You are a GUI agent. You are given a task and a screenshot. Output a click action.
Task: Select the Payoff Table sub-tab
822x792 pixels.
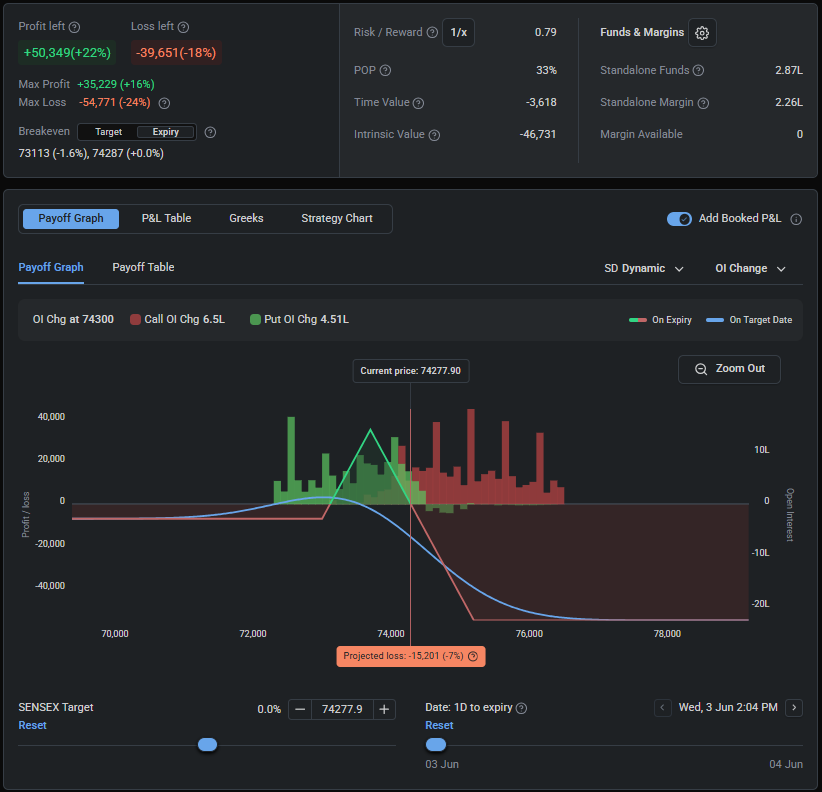coord(143,267)
